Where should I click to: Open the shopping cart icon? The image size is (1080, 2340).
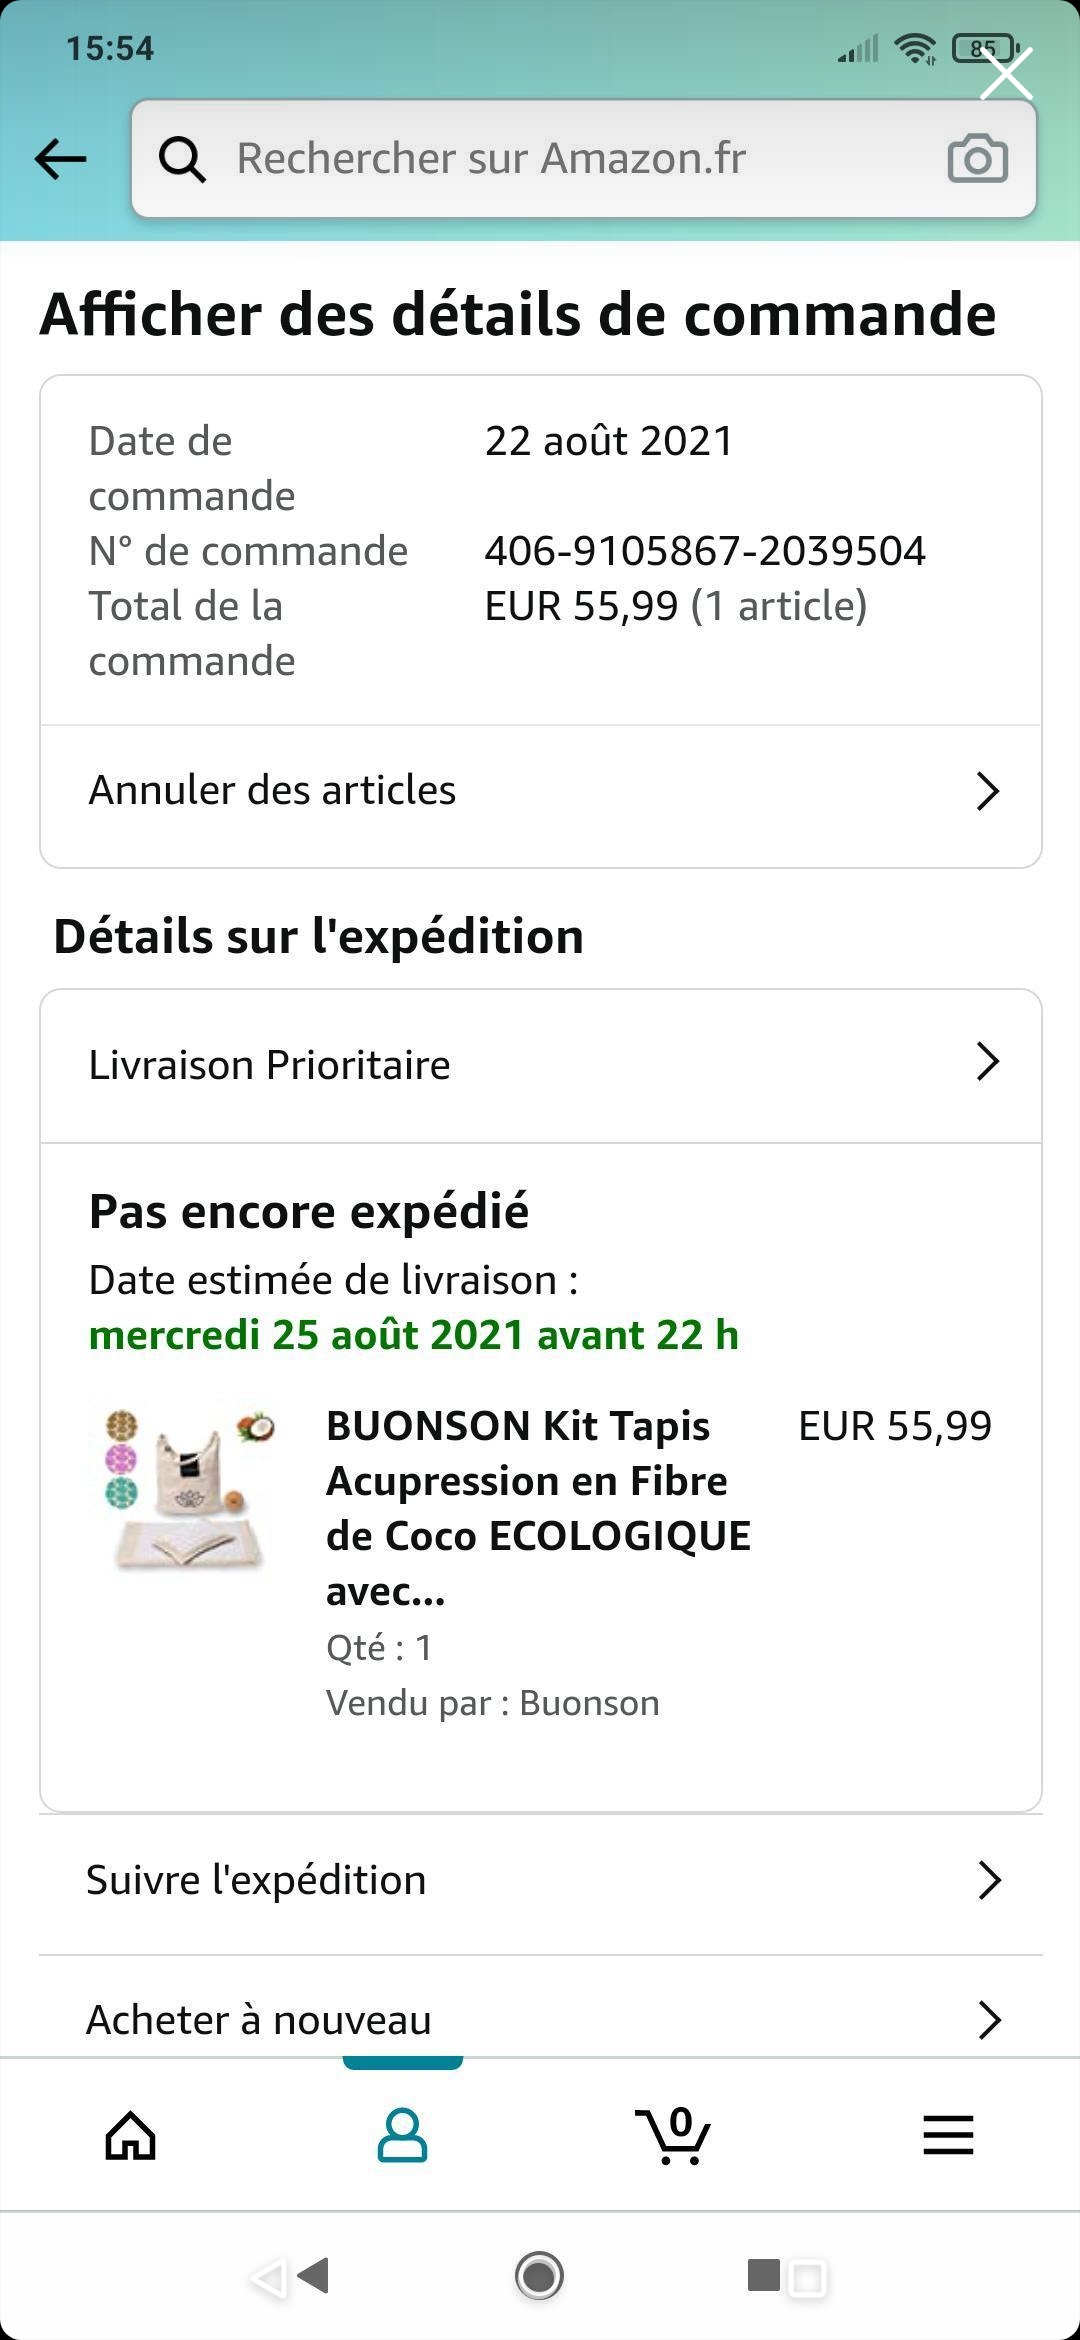(673, 2136)
